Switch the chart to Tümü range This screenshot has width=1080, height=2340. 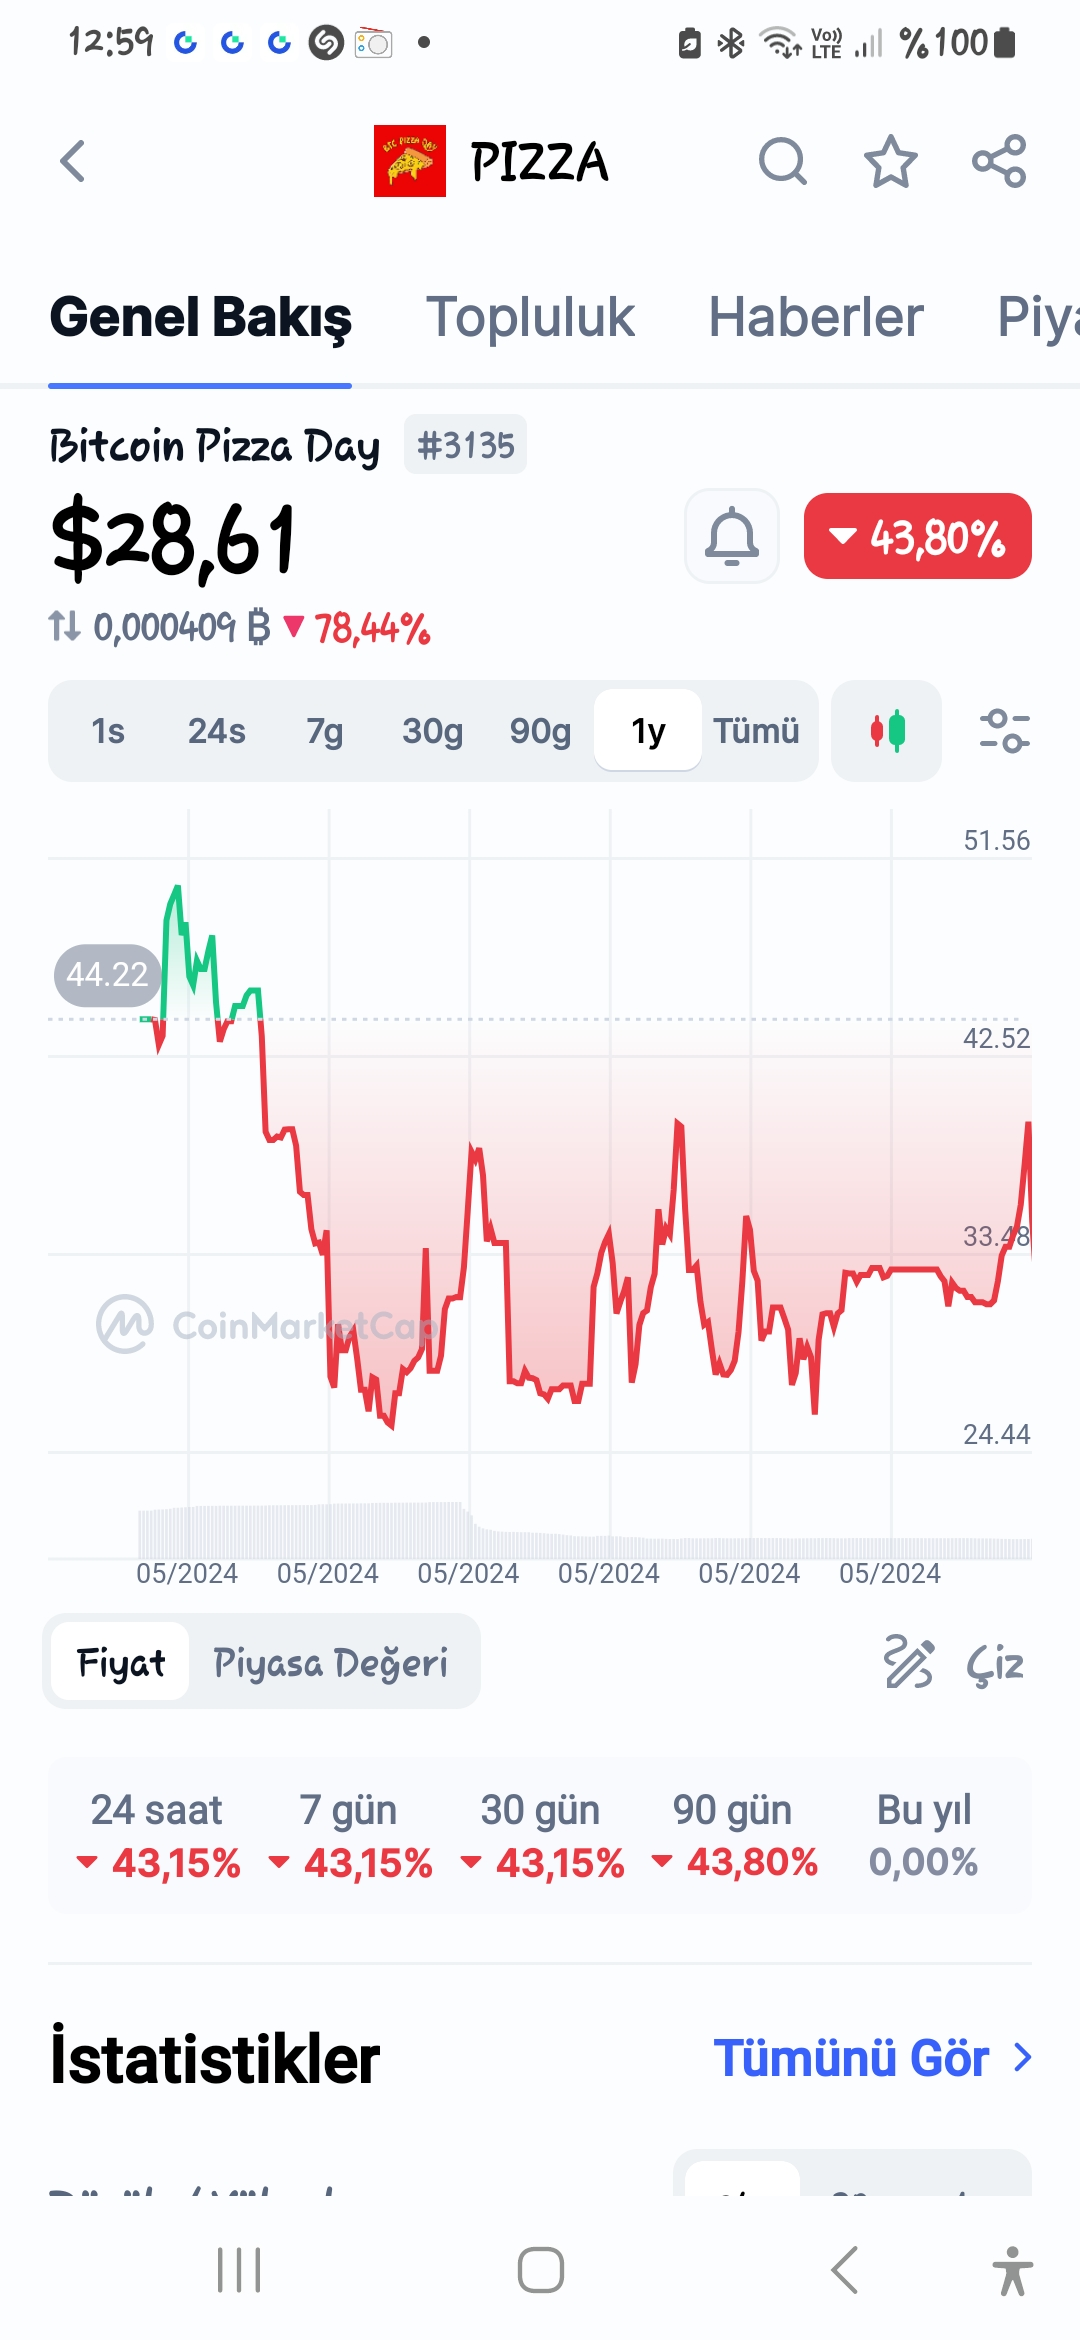(x=756, y=731)
